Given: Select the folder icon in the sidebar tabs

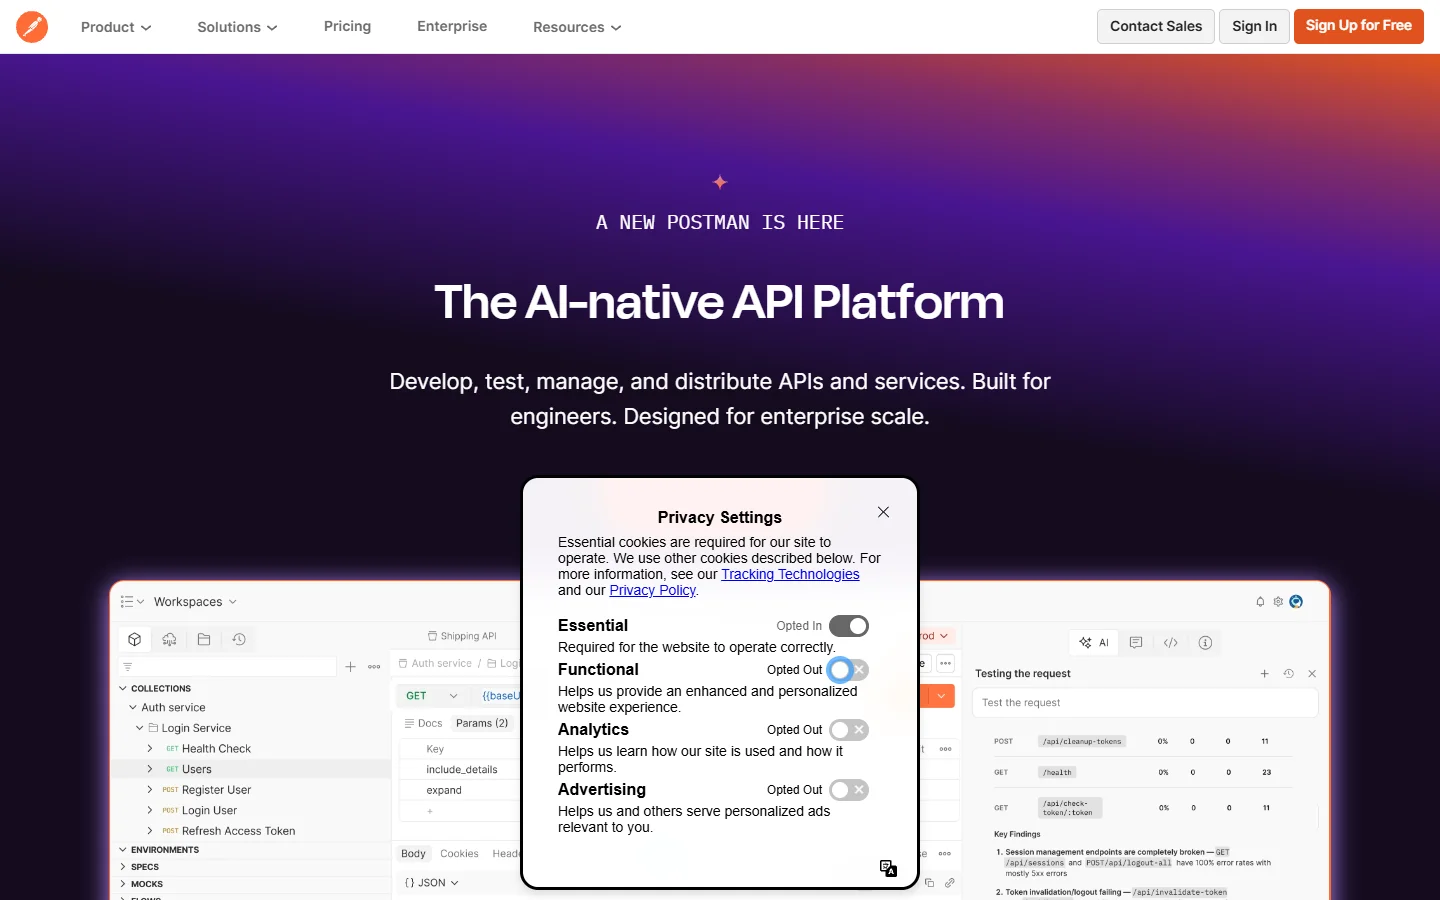Looking at the screenshot, I should [x=204, y=639].
